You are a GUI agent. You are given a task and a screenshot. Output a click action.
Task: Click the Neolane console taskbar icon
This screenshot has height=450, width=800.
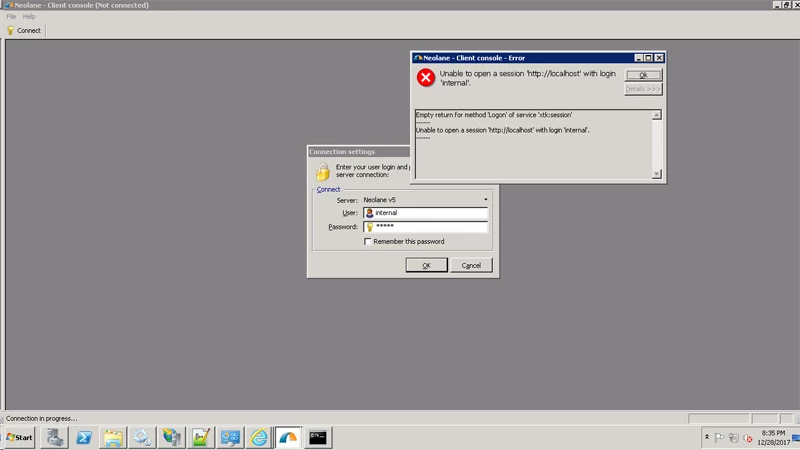click(x=288, y=438)
